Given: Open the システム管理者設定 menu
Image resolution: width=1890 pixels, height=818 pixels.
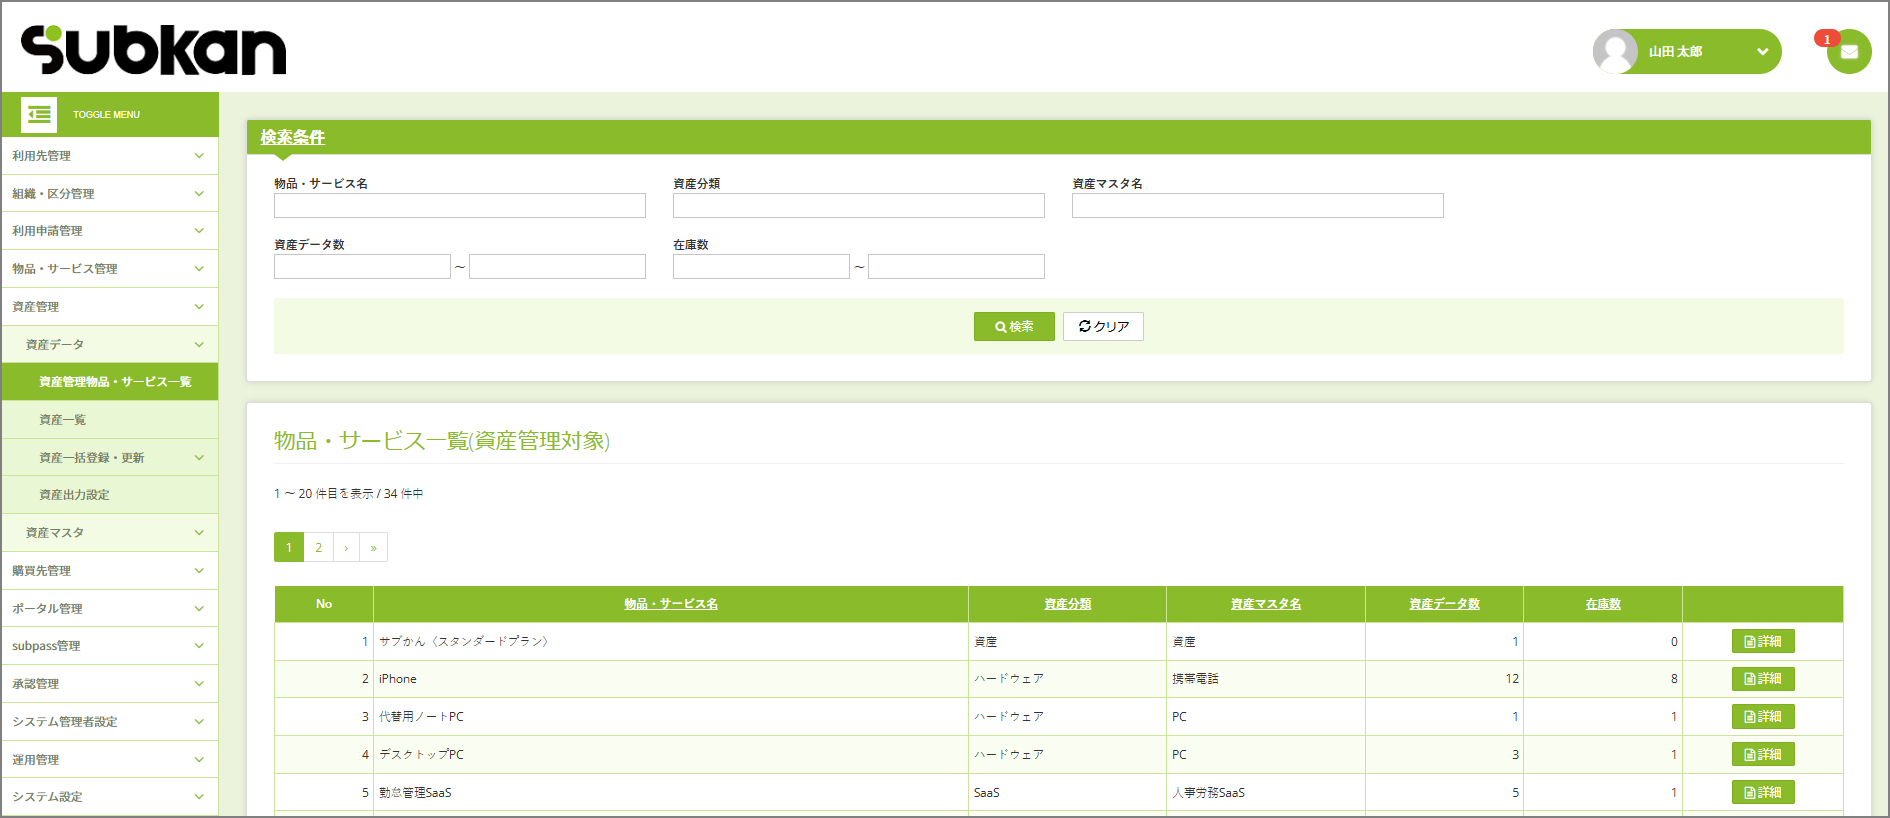Looking at the screenshot, I should [x=110, y=722].
